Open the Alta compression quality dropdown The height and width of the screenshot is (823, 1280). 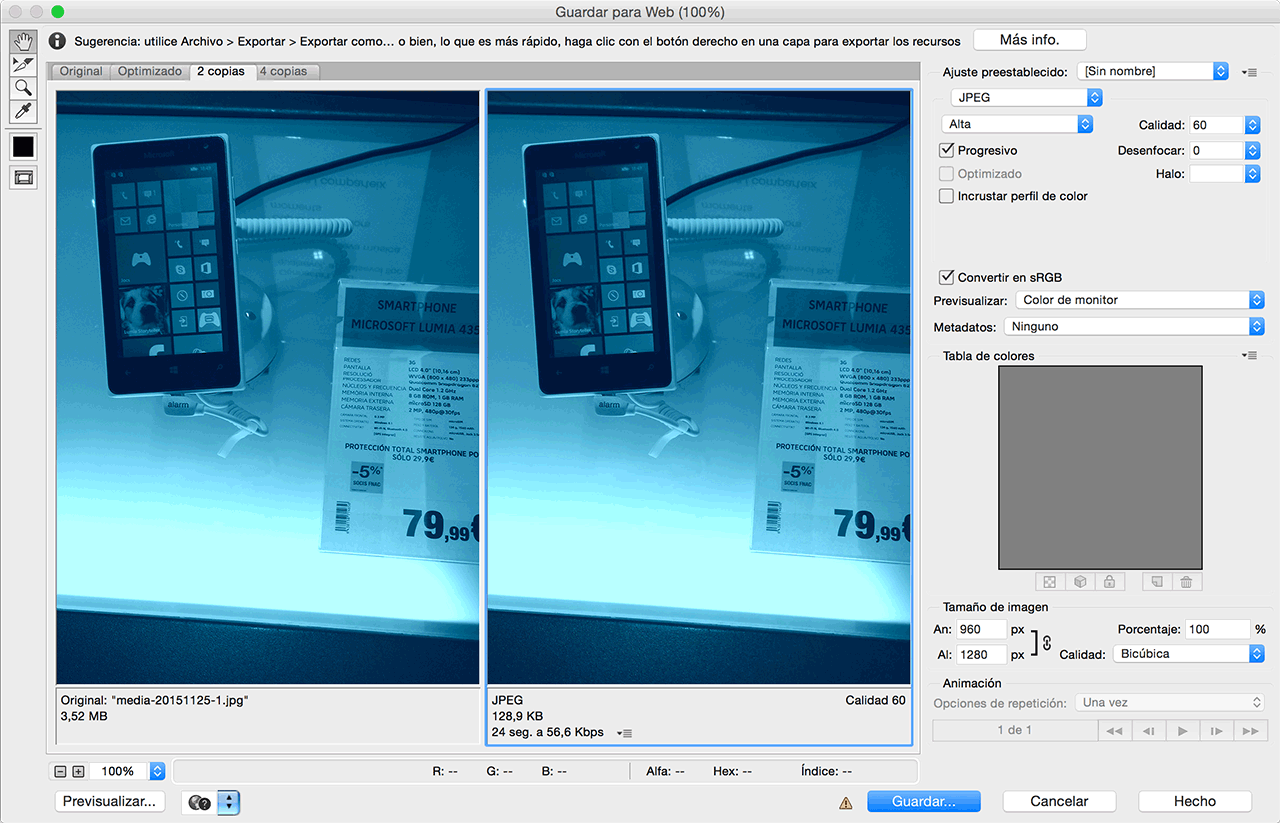click(1017, 124)
